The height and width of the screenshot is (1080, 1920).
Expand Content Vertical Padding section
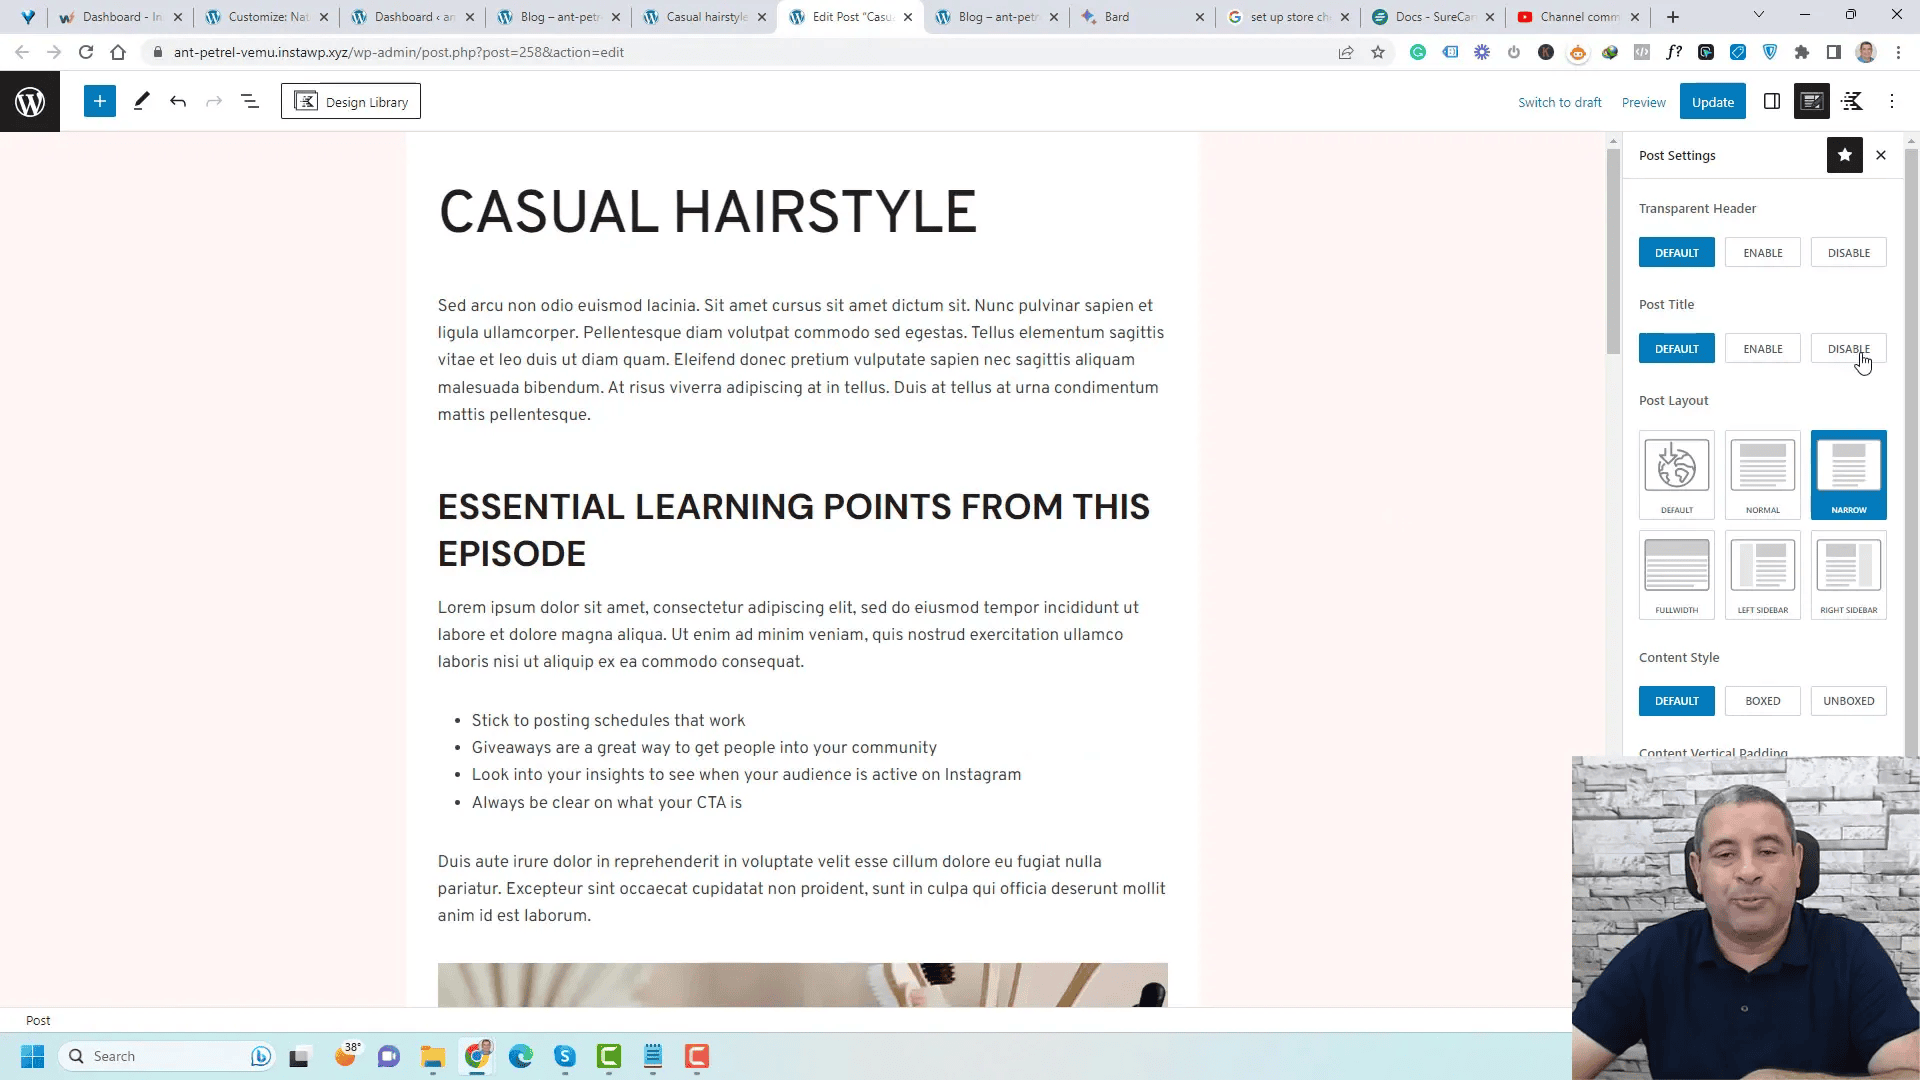(x=1714, y=752)
